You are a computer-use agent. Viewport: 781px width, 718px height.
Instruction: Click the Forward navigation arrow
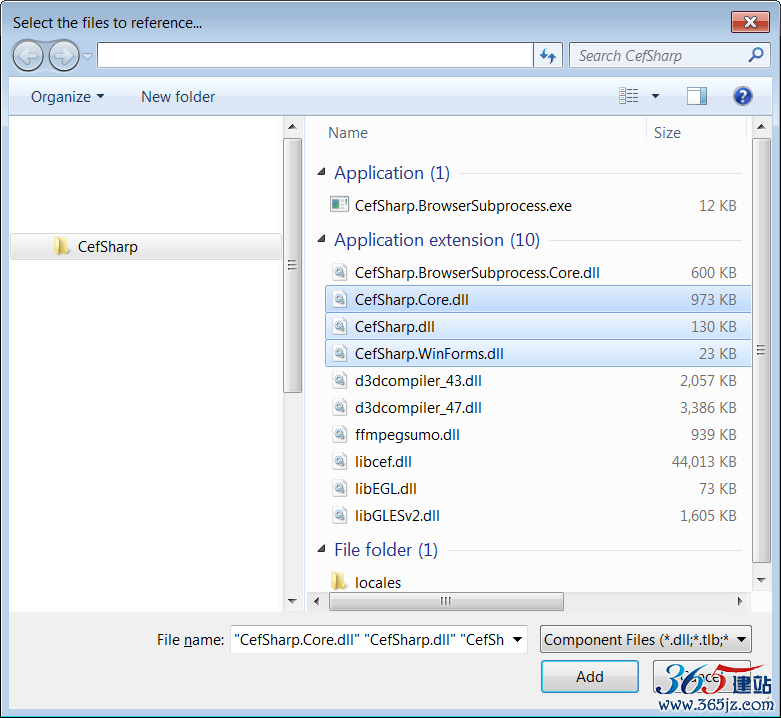pos(64,56)
